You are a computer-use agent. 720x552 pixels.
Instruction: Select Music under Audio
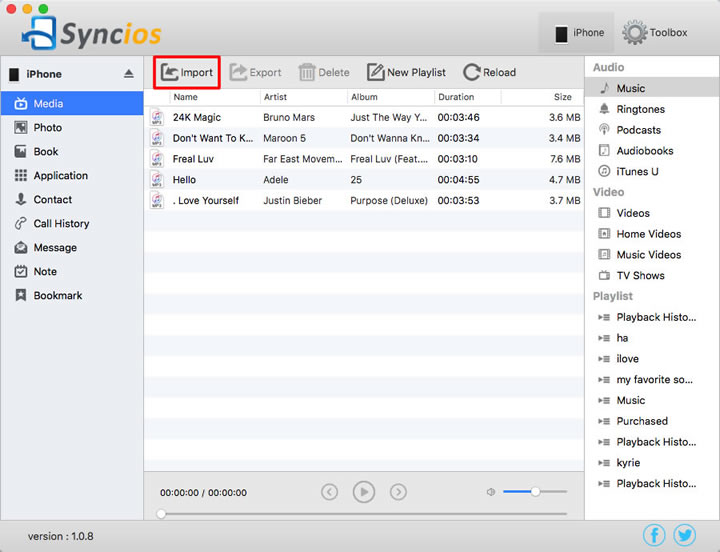click(x=652, y=88)
